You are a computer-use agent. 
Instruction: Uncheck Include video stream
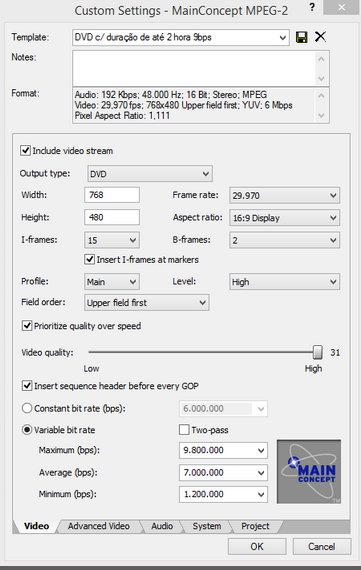25,150
